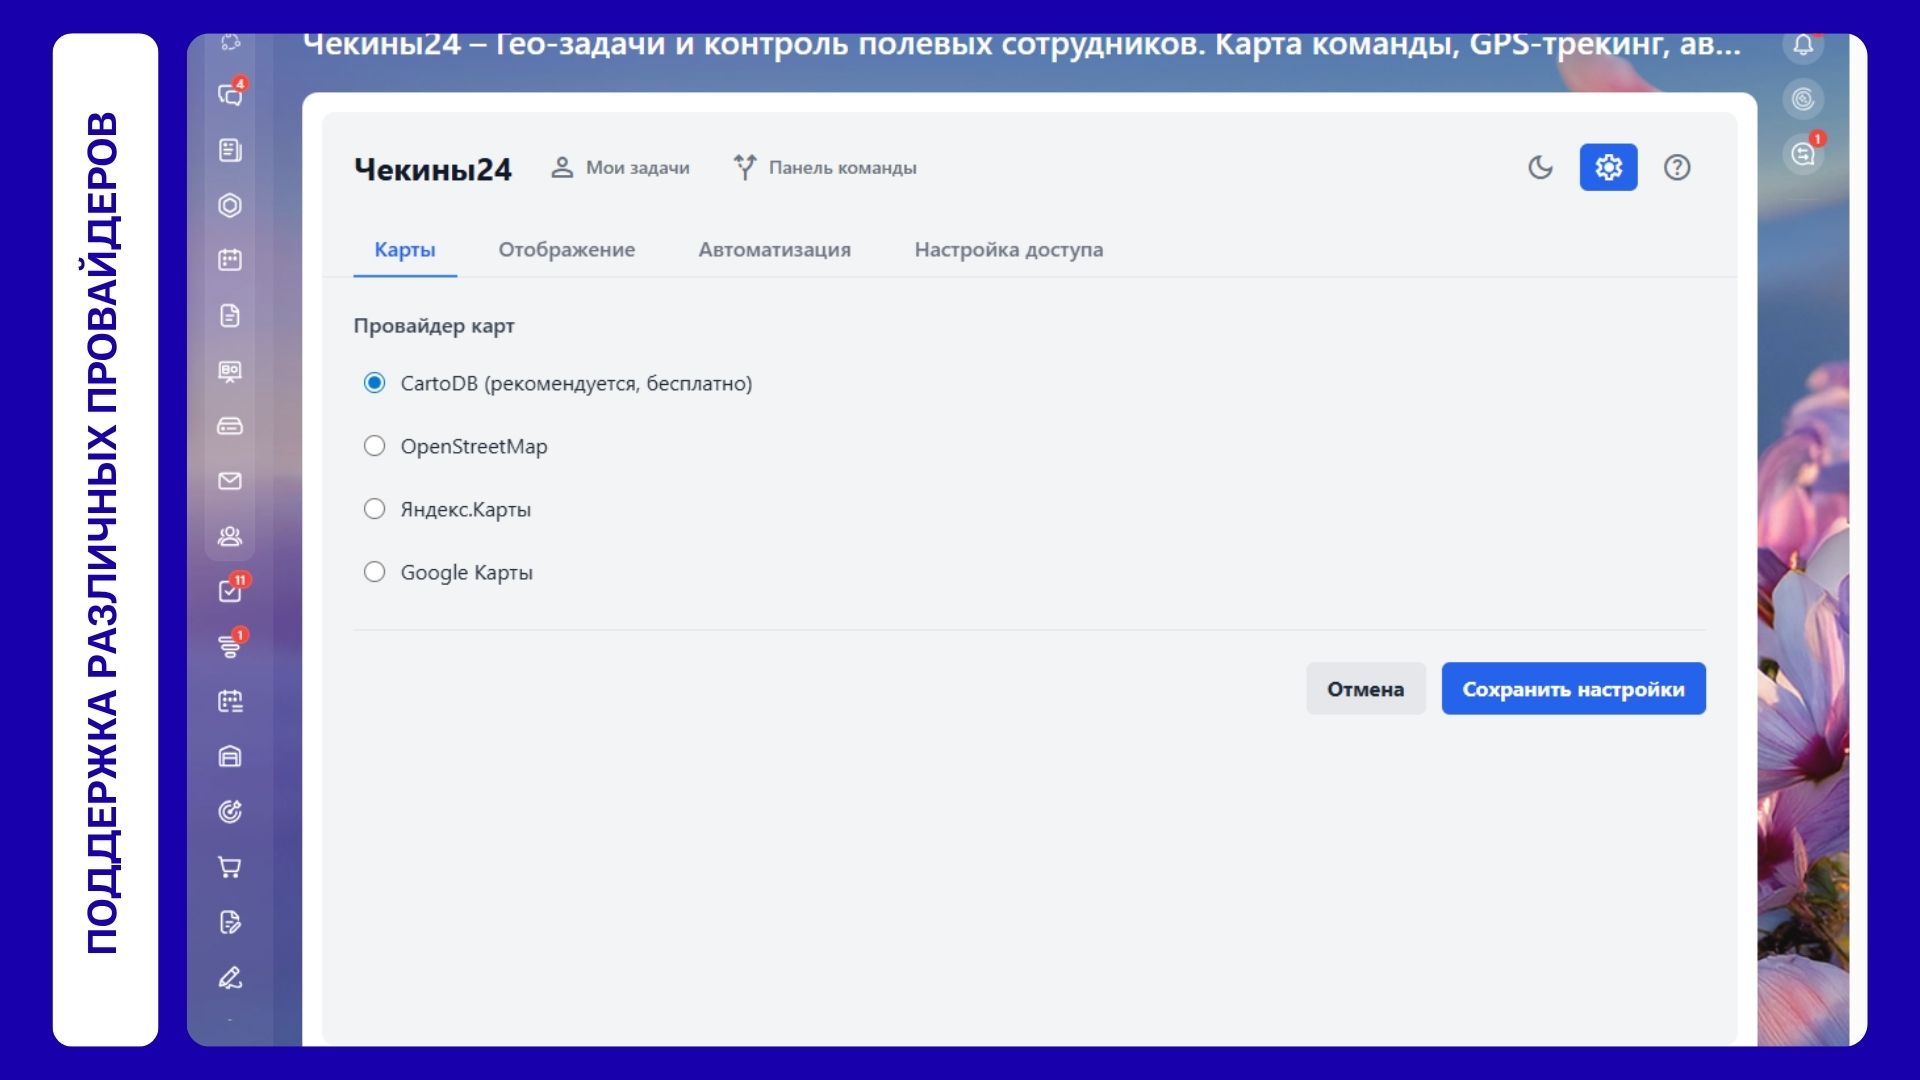
Task: Select OpenStreetMap as map provider
Action: pyautogui.click(x=374, y=446)
